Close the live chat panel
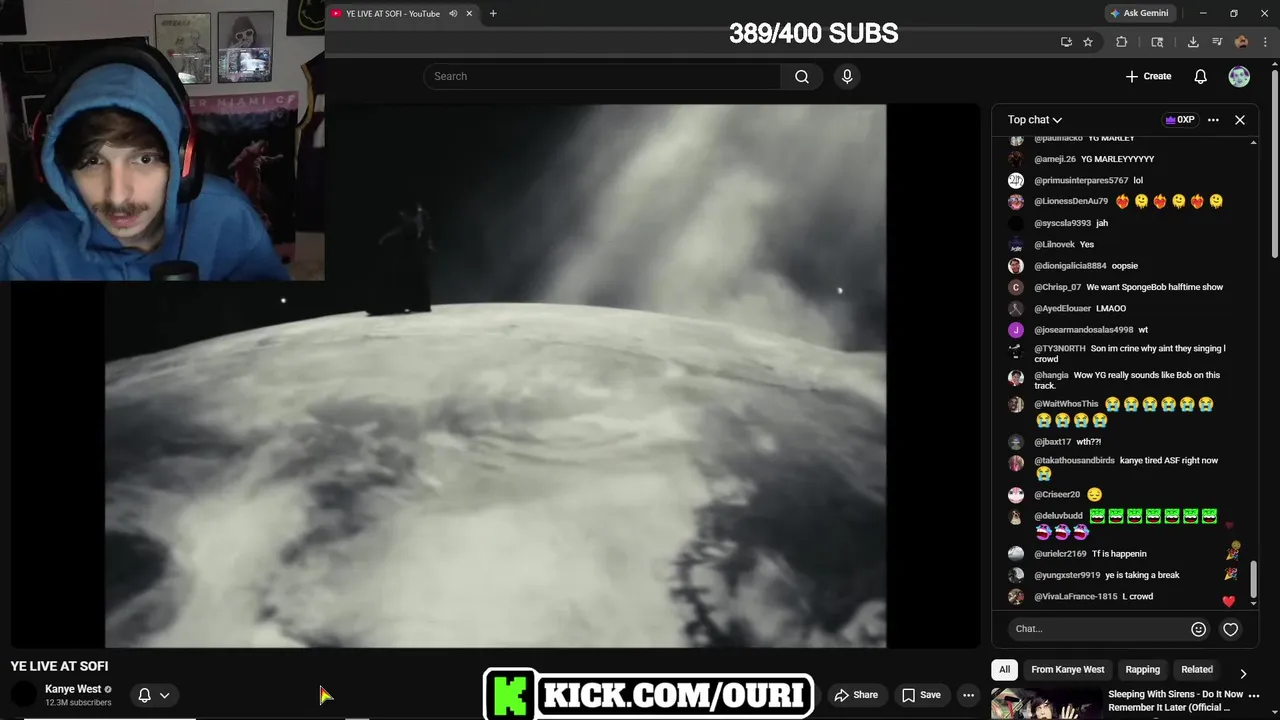1280x720 pixels. (x=1240, y=120)
